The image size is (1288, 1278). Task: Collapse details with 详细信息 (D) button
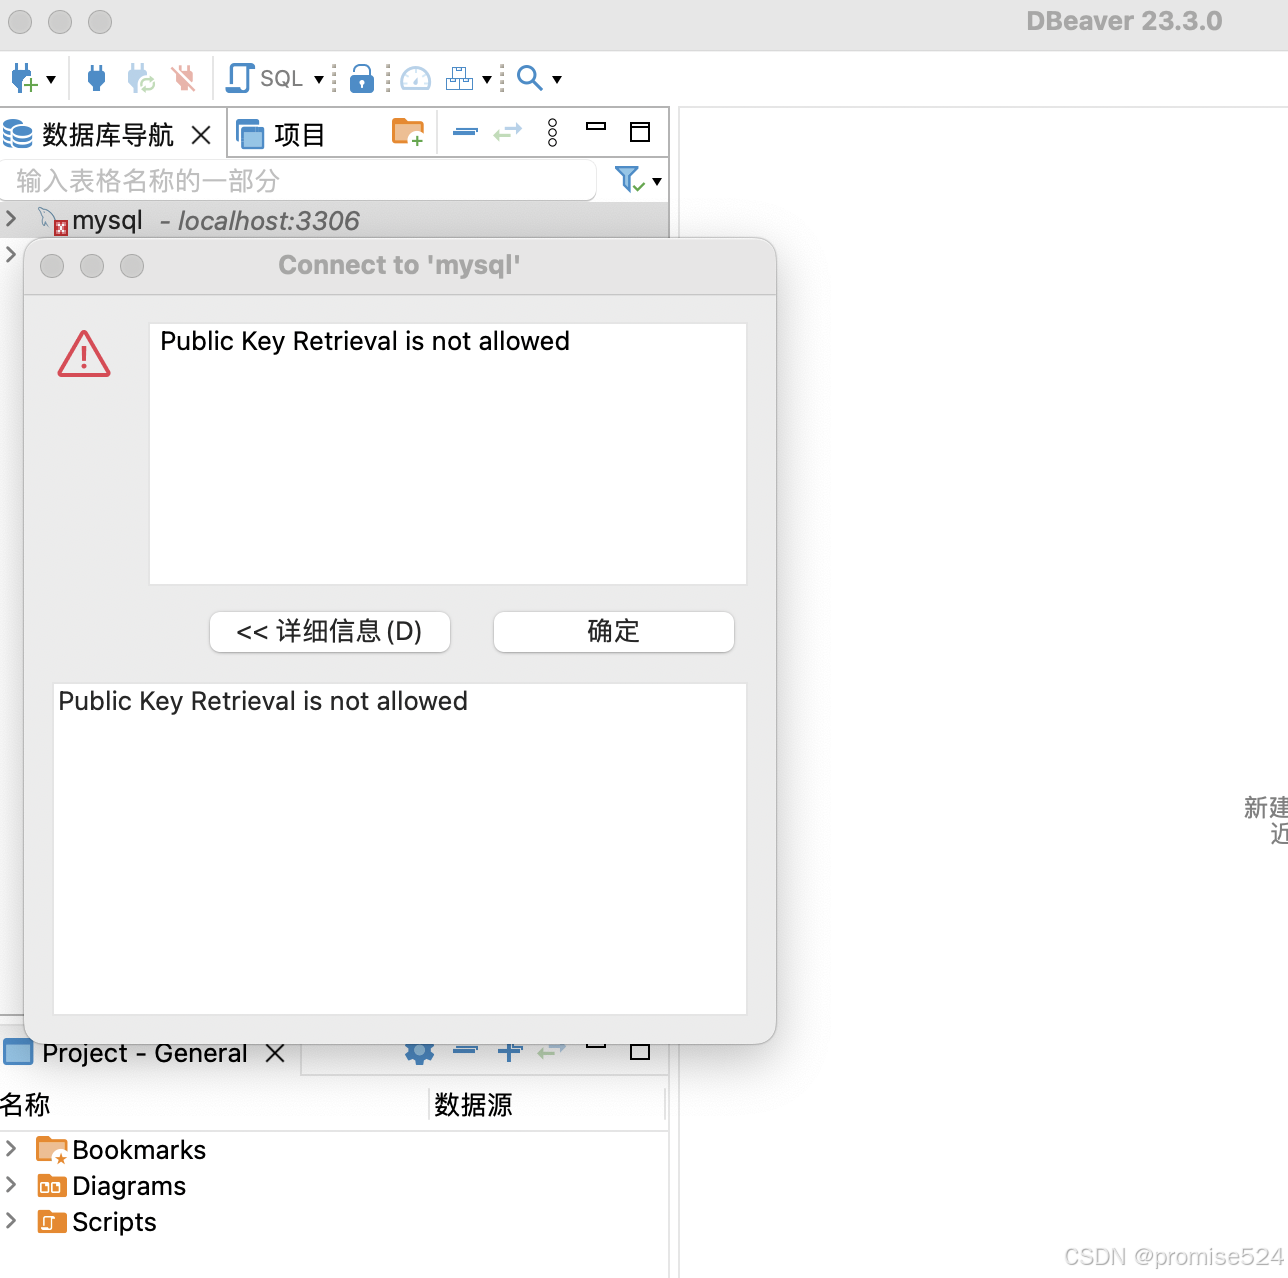tap(330, 632)
